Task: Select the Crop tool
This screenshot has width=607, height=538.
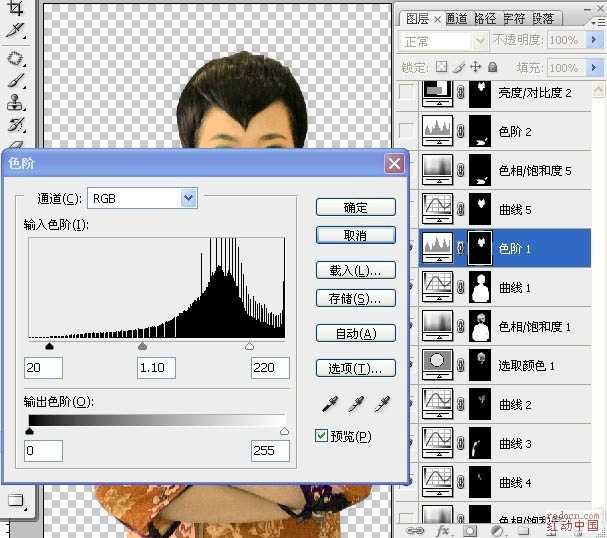Action: (x=15, y=8)
